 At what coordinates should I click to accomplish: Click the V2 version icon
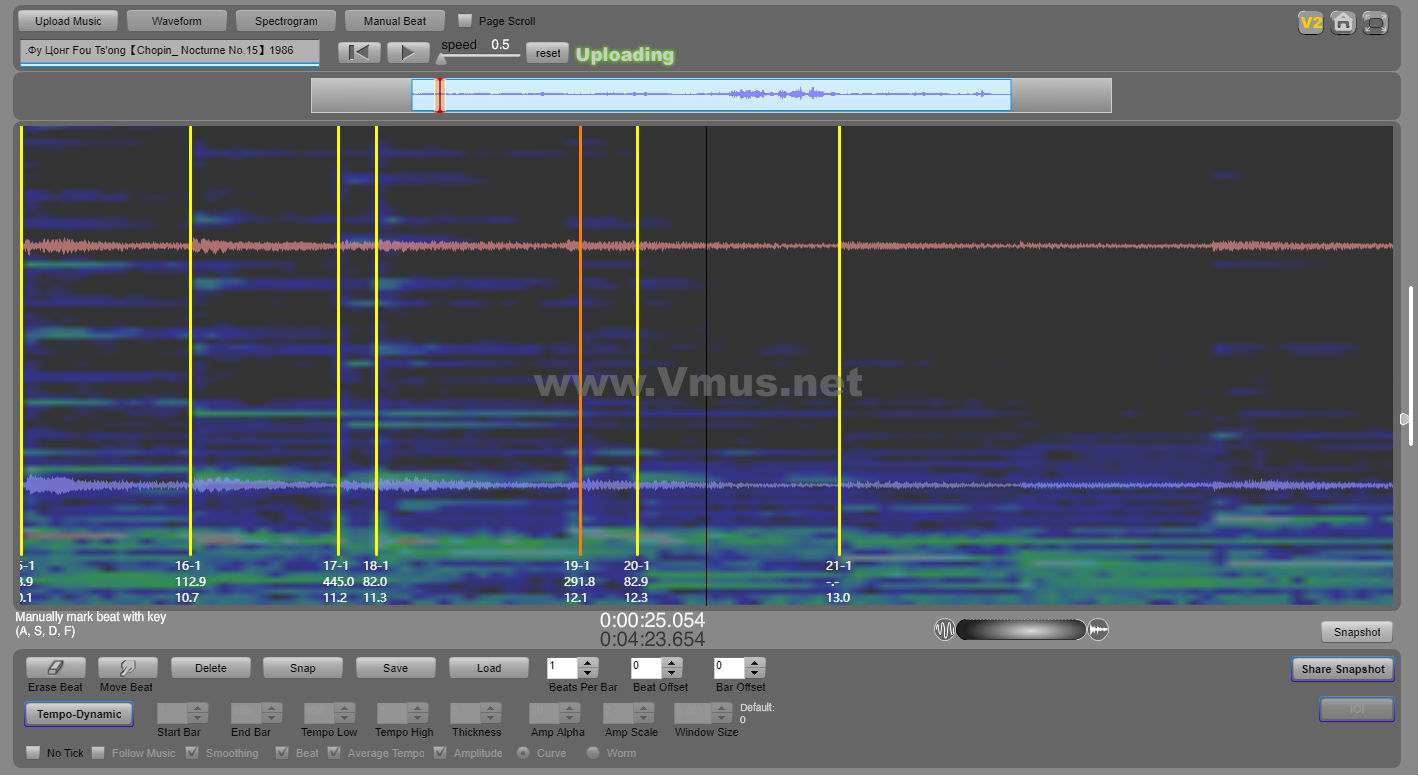(x=1310, y=23)
